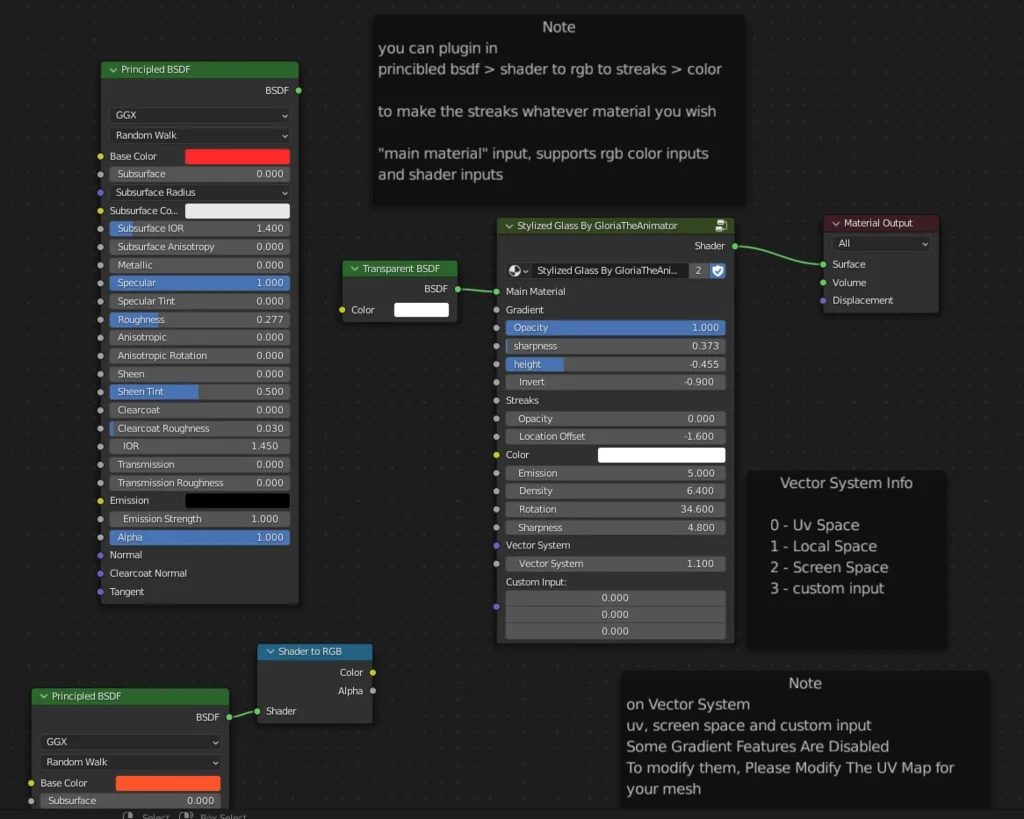Collapse the Material Output node header
The width and height of the screenshot is (1024, 819).
tap(835, 223)
